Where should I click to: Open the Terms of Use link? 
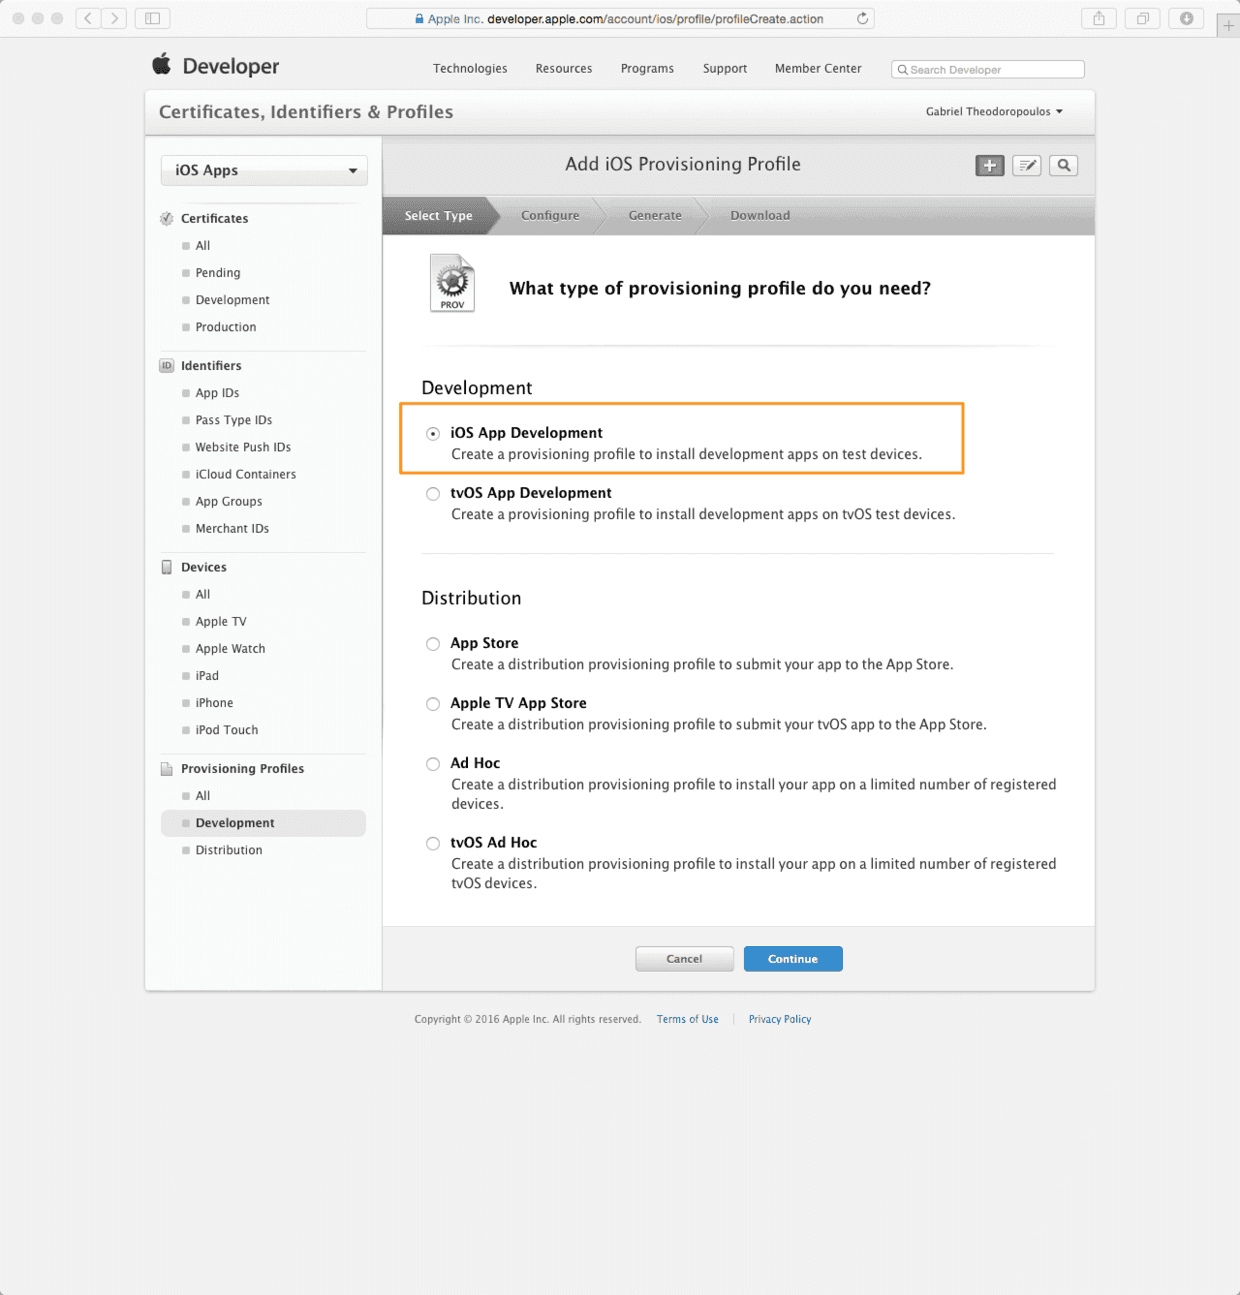[688, 1020]
